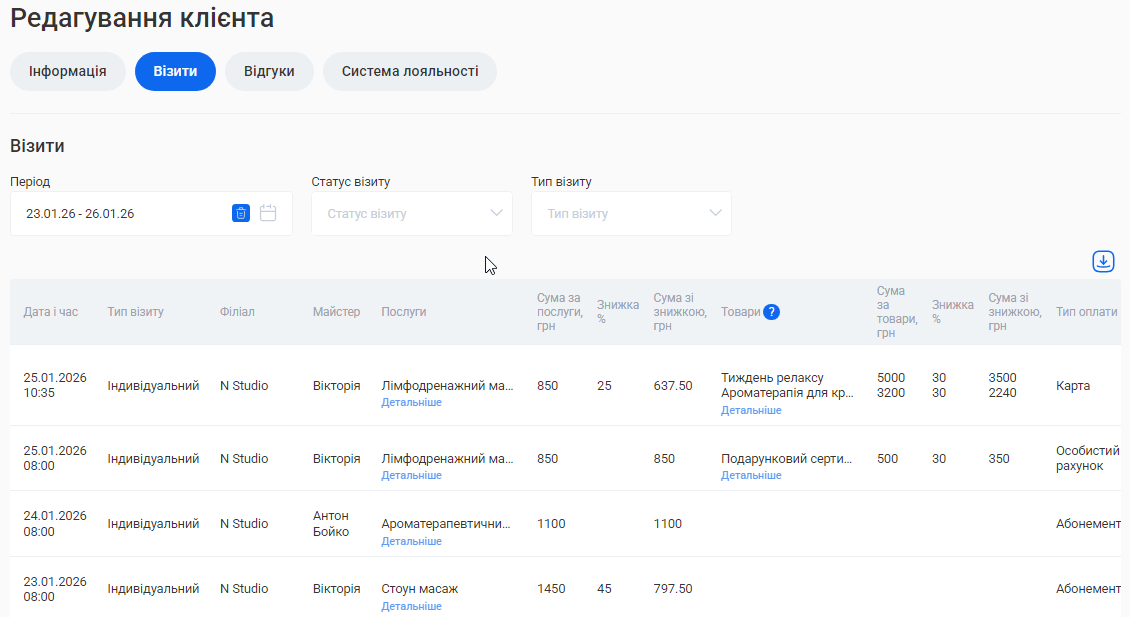Go to Система лояльності tab

coord(410,72)
